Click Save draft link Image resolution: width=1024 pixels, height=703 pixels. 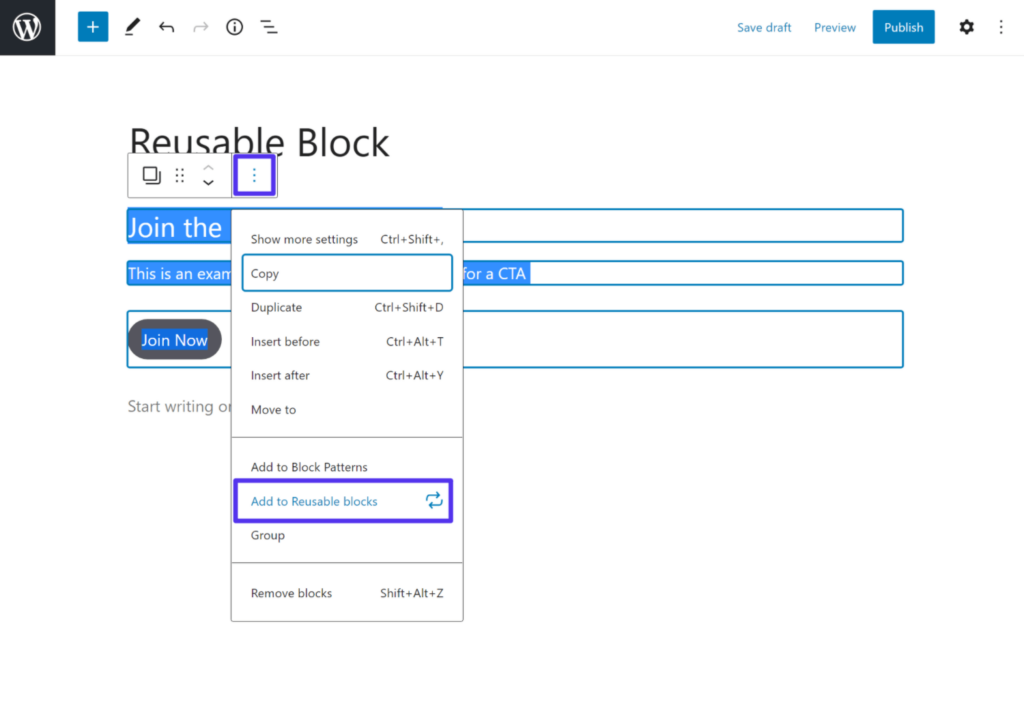coord(764,27)
